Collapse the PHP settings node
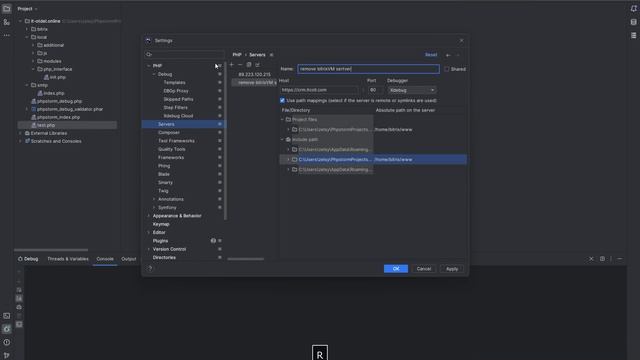The height and width of the screenshot is (360, 640). [149, 66]
